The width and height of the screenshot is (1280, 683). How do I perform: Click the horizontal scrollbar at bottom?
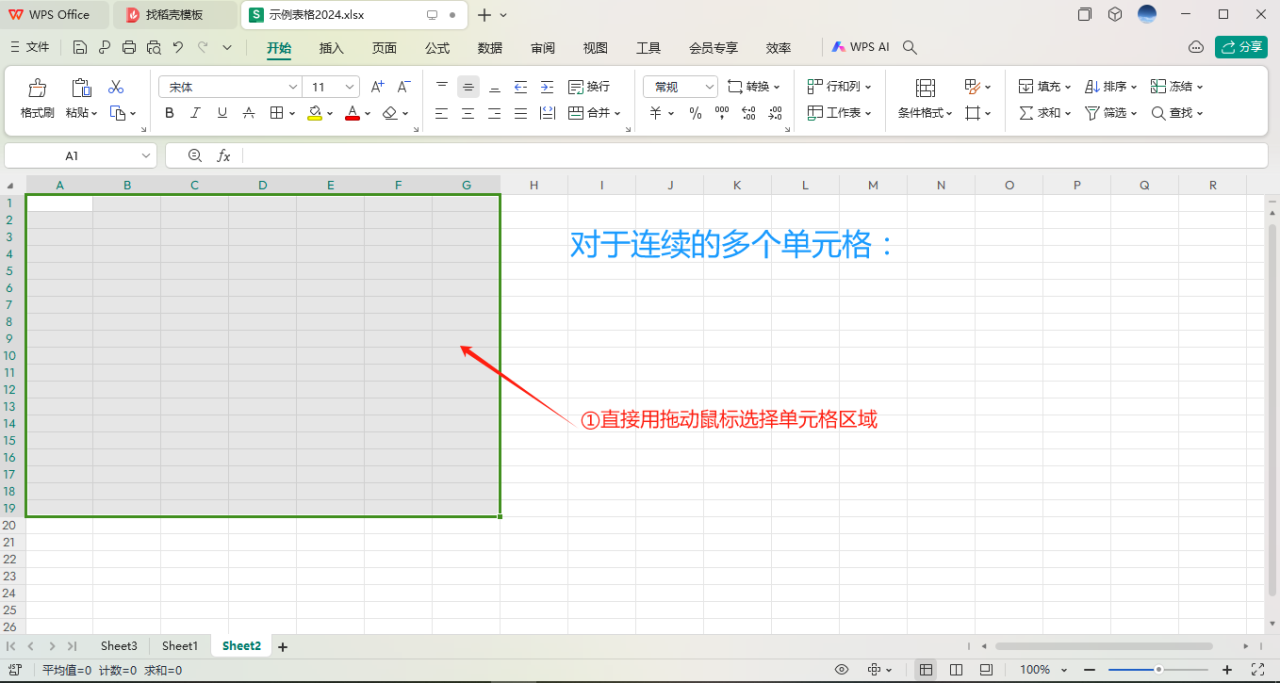[x=1104, y=646]
